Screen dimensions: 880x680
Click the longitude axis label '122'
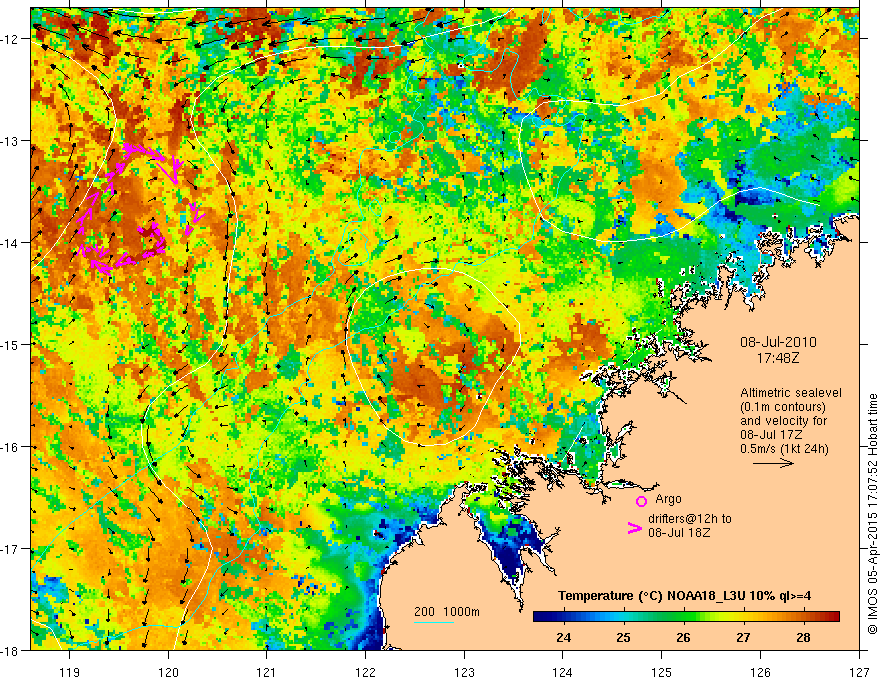[x=365, y=672]
